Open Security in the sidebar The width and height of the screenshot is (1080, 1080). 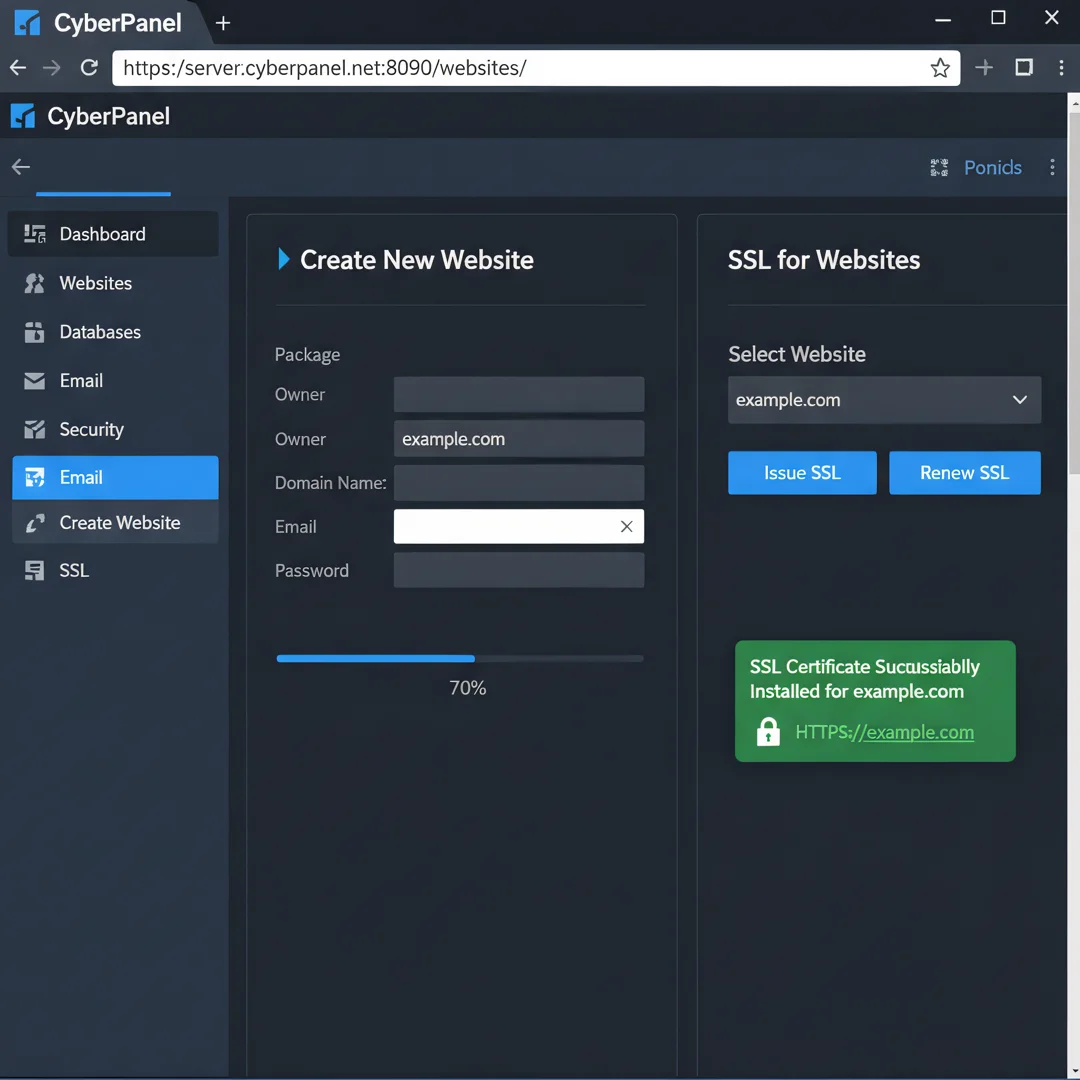click(113, 429)
